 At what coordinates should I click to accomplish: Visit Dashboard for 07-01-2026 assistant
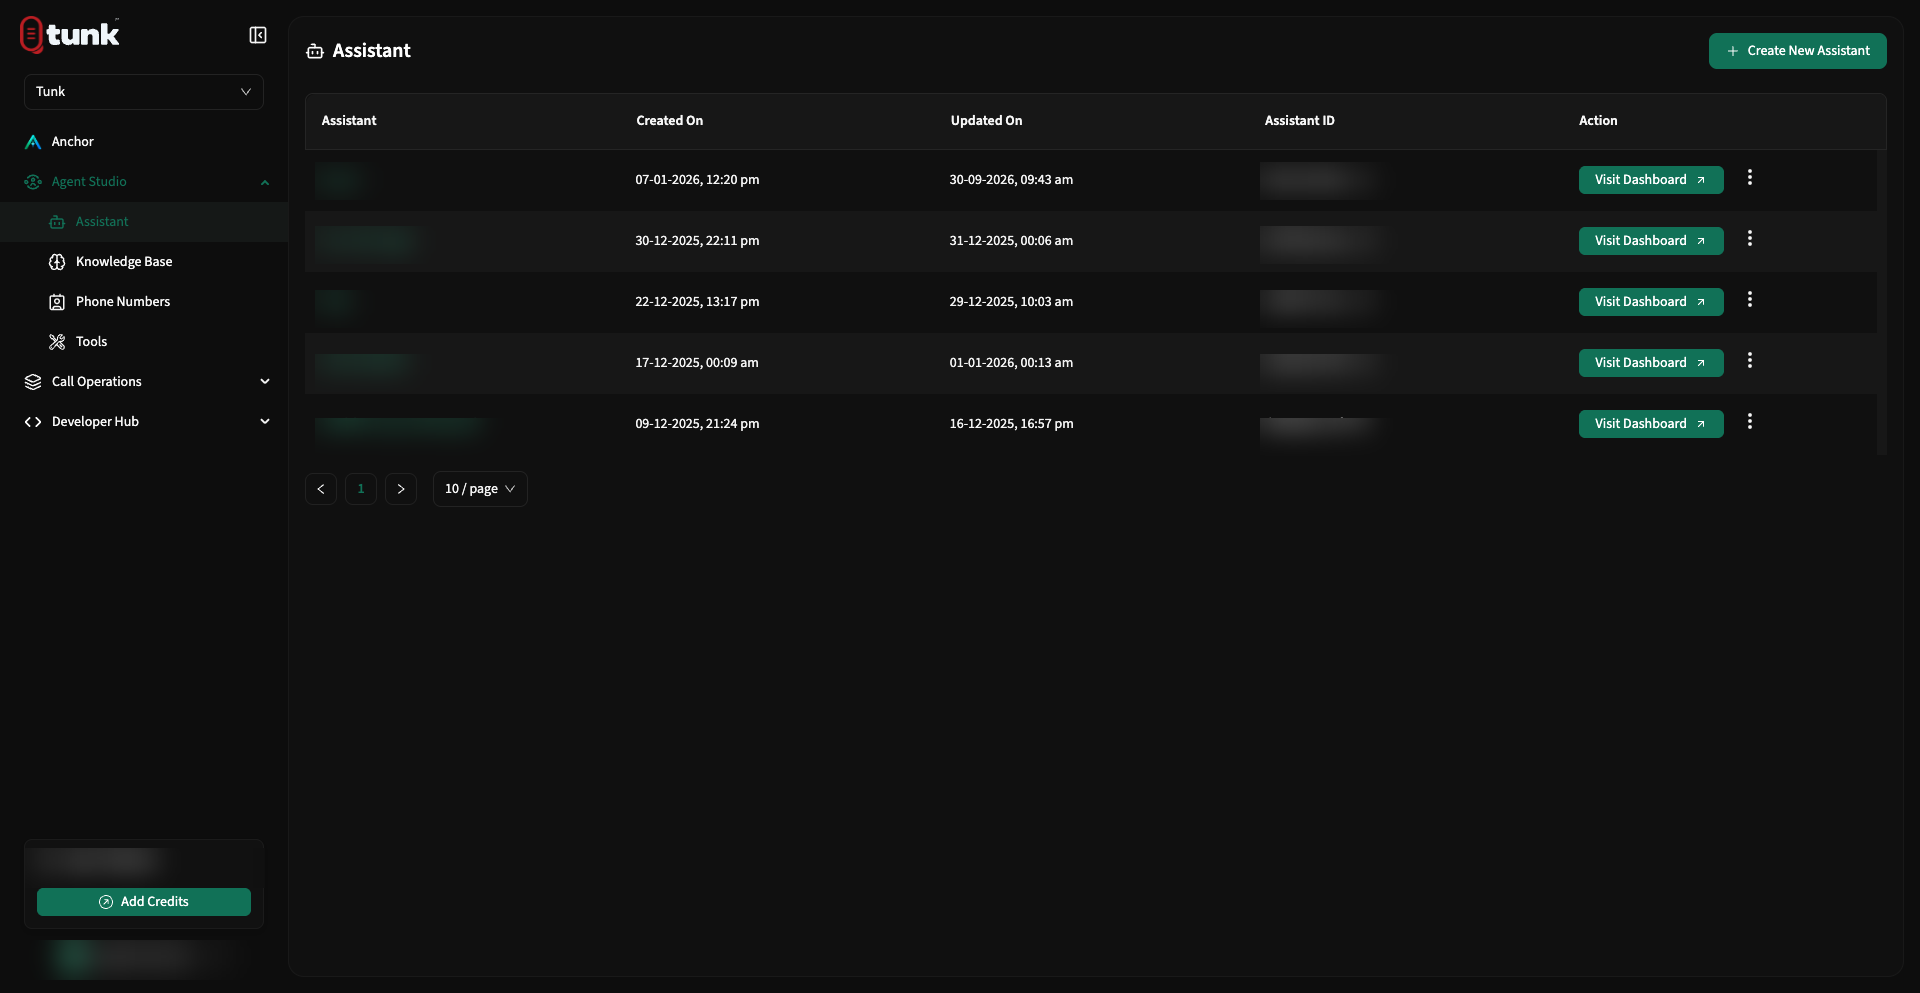click(1651, 180)
